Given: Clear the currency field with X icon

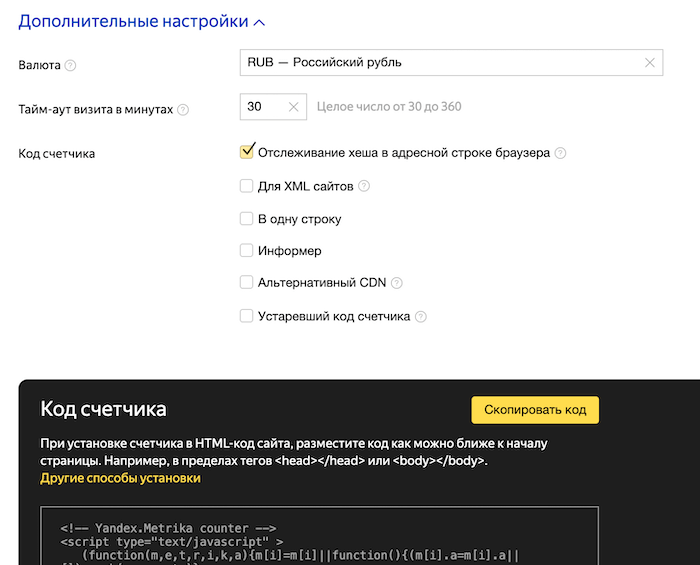Looking at the screenshot, I should pos(650,63).
